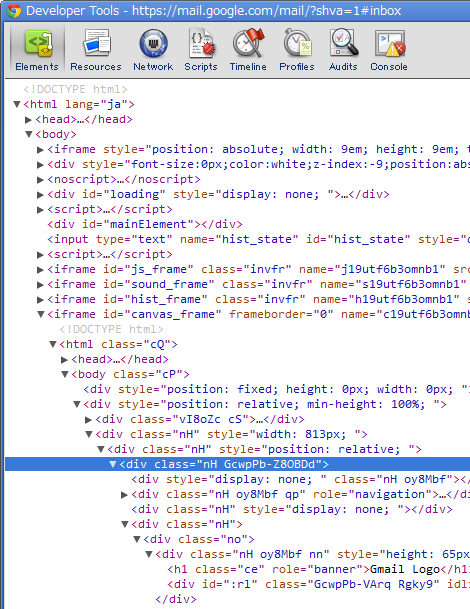Open the Resources panel icon
Viewport: 470px width, 609px height.
(x=96, y=49)
